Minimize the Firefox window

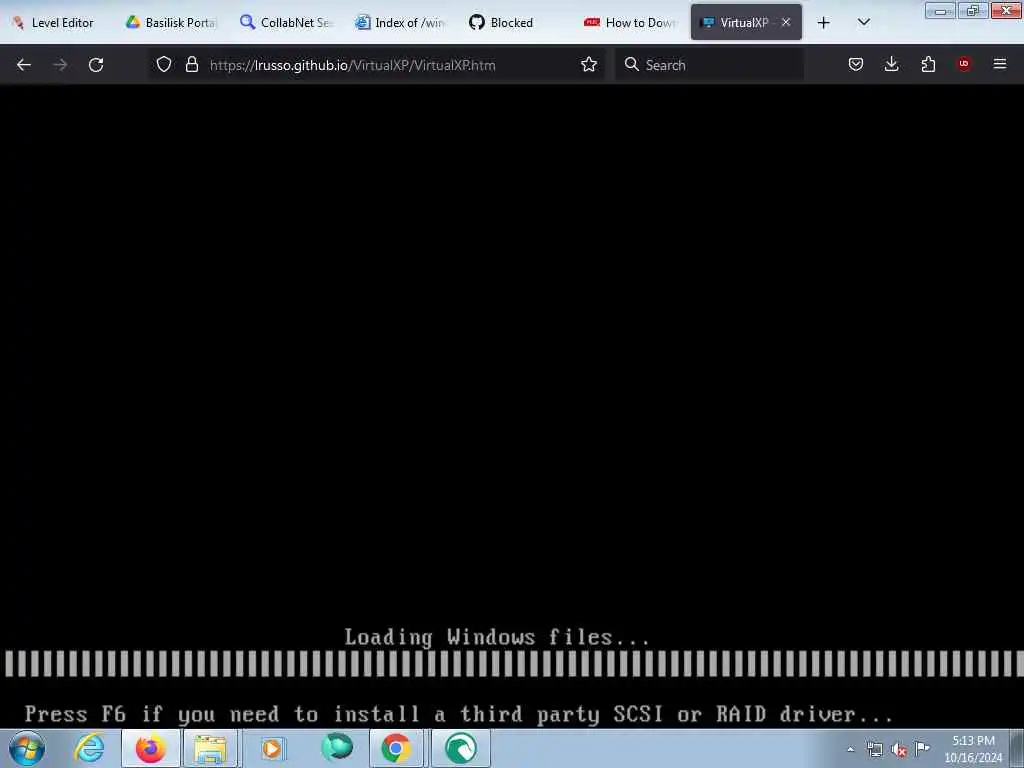click(940, 10)
